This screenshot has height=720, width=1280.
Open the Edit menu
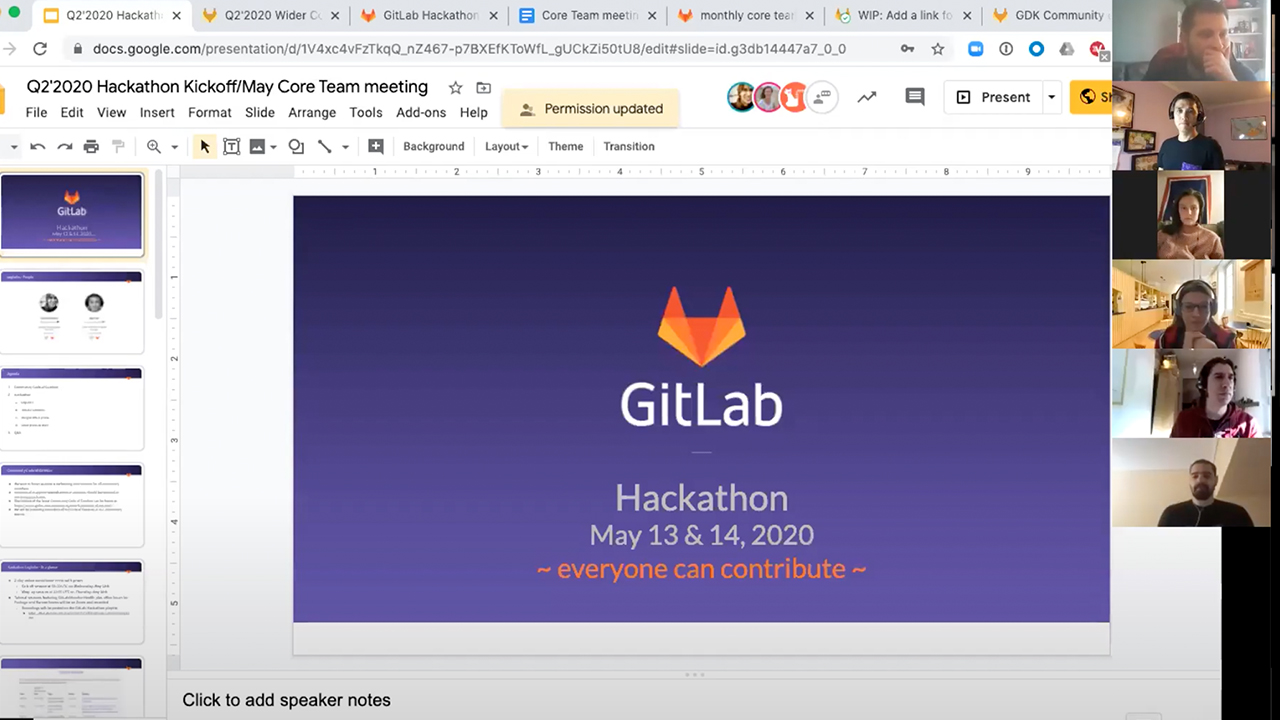coord(71,112)
